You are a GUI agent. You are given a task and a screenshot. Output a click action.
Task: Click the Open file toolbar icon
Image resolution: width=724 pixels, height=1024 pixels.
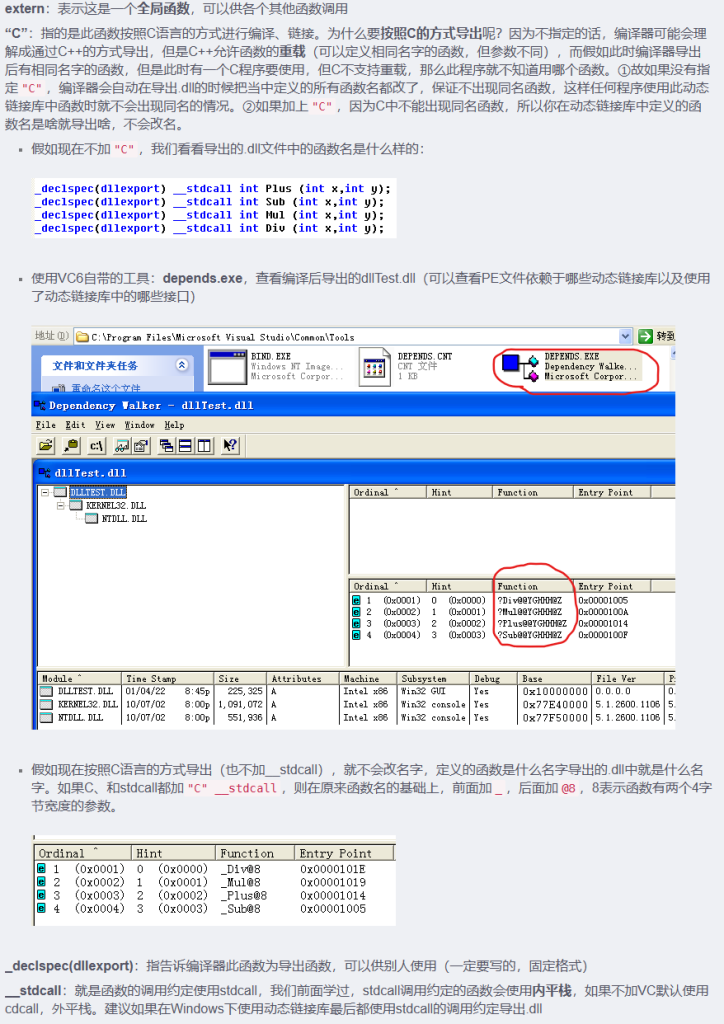(x=45, y=446)
